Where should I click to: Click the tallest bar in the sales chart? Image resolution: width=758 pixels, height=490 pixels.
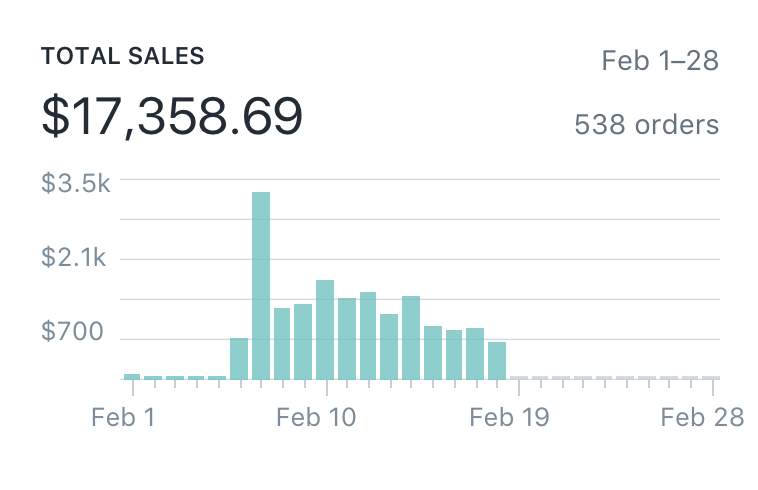[x=260, y=285]
